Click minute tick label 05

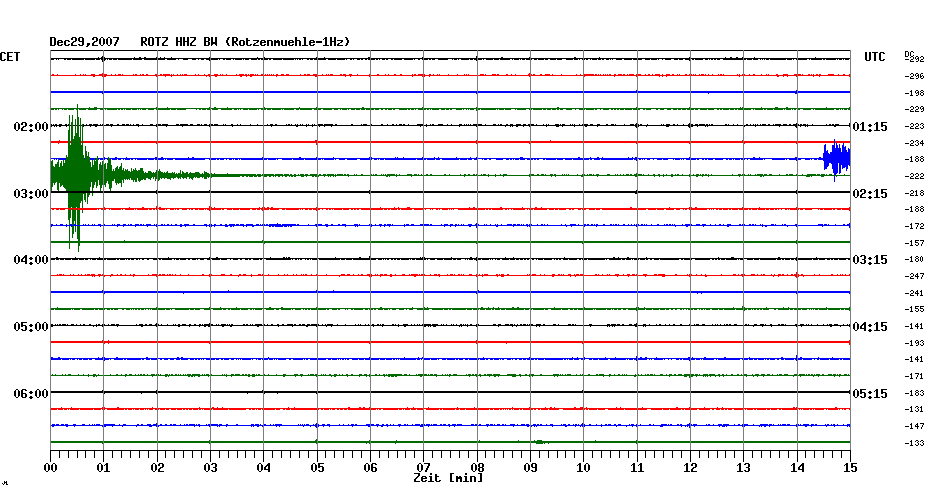(x=317, y=467)
